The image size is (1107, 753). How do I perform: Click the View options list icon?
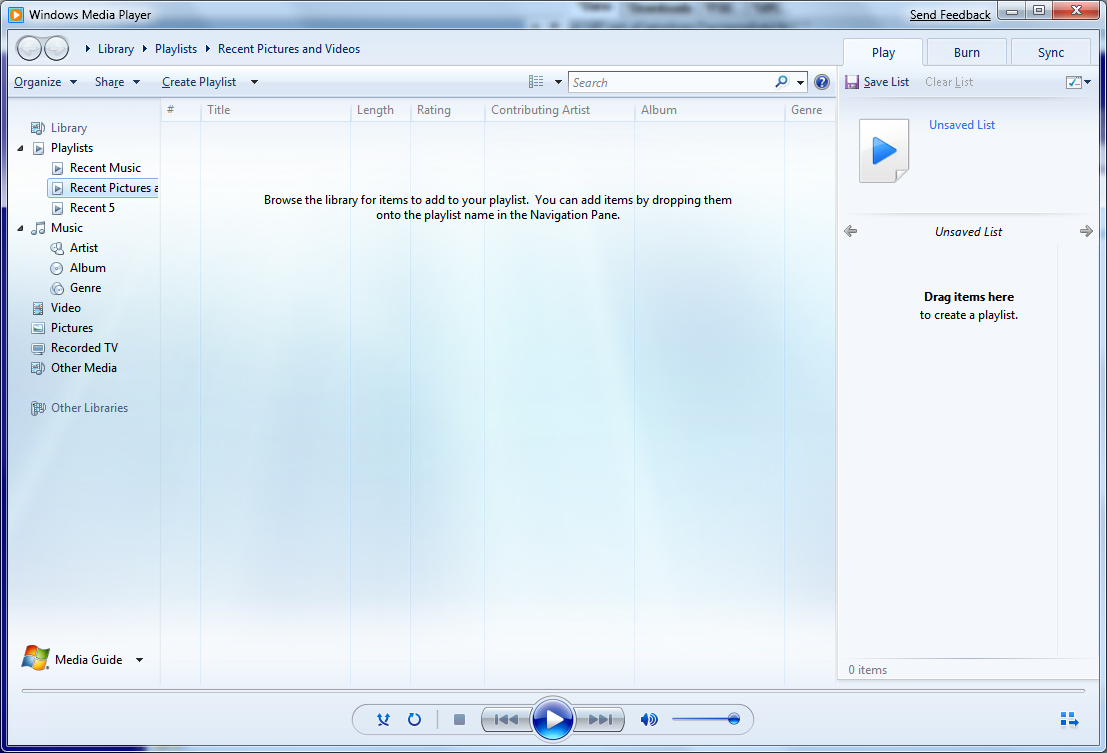(537, 82)
